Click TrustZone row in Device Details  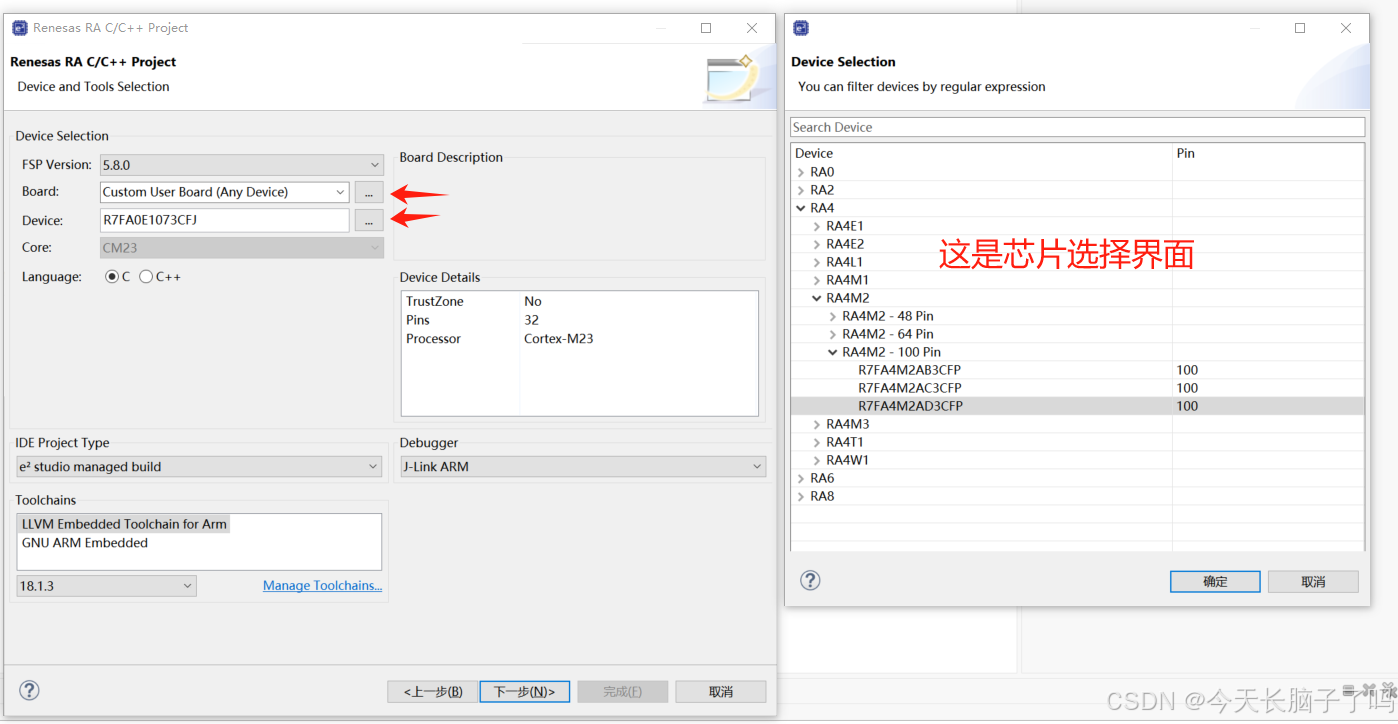[x=579, y=301]
